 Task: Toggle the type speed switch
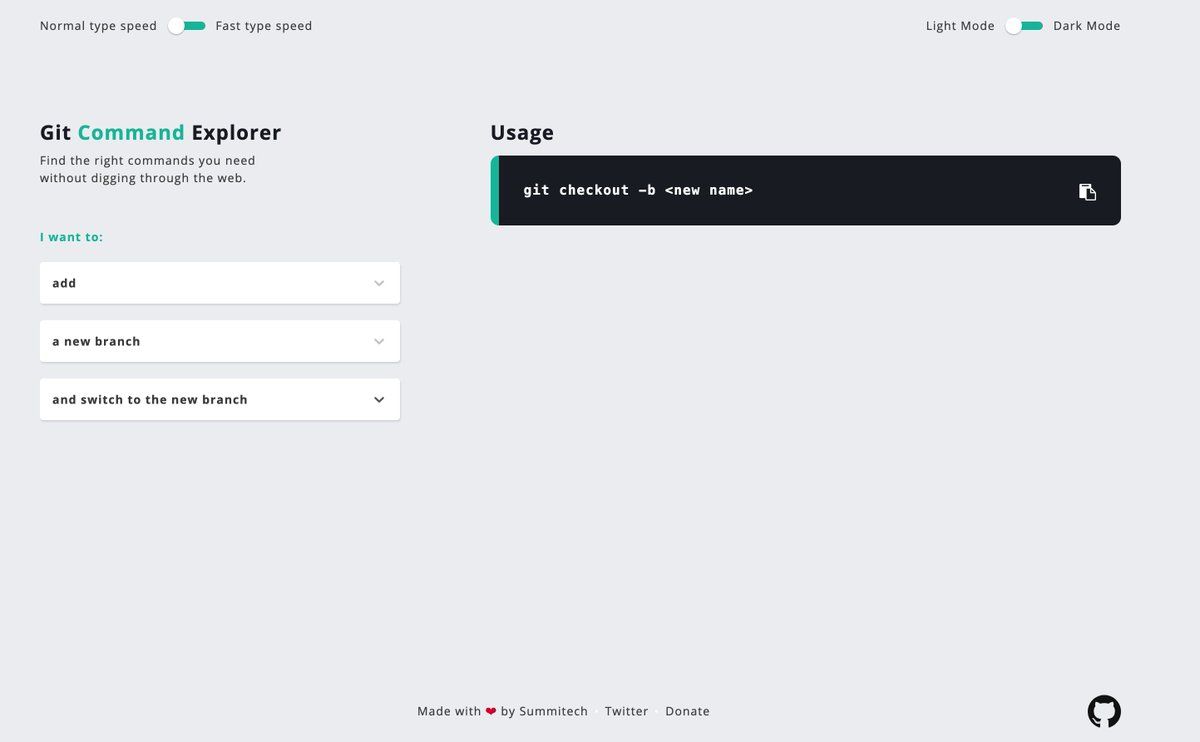(186, 26)
